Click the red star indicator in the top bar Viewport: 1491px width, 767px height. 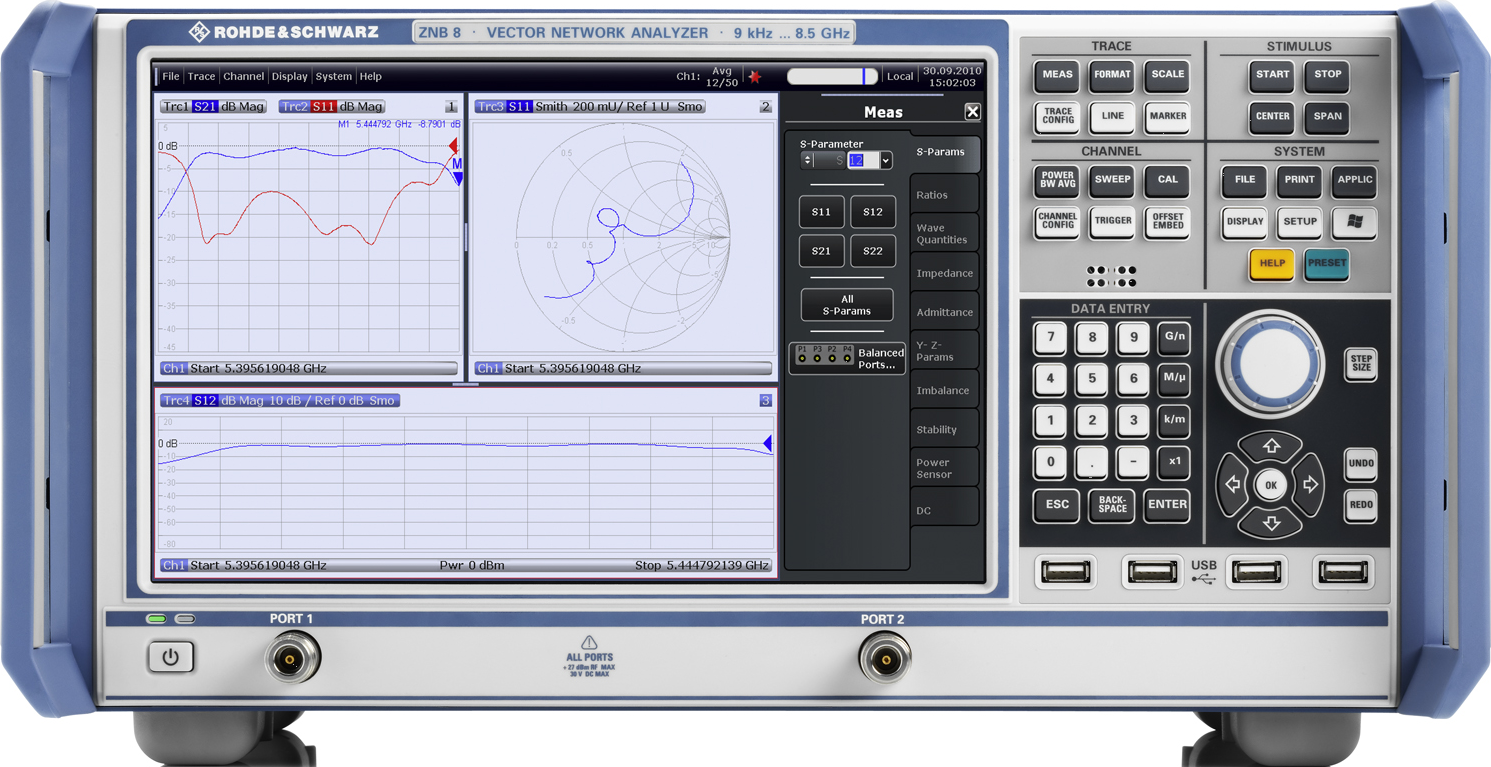[755, 76]
